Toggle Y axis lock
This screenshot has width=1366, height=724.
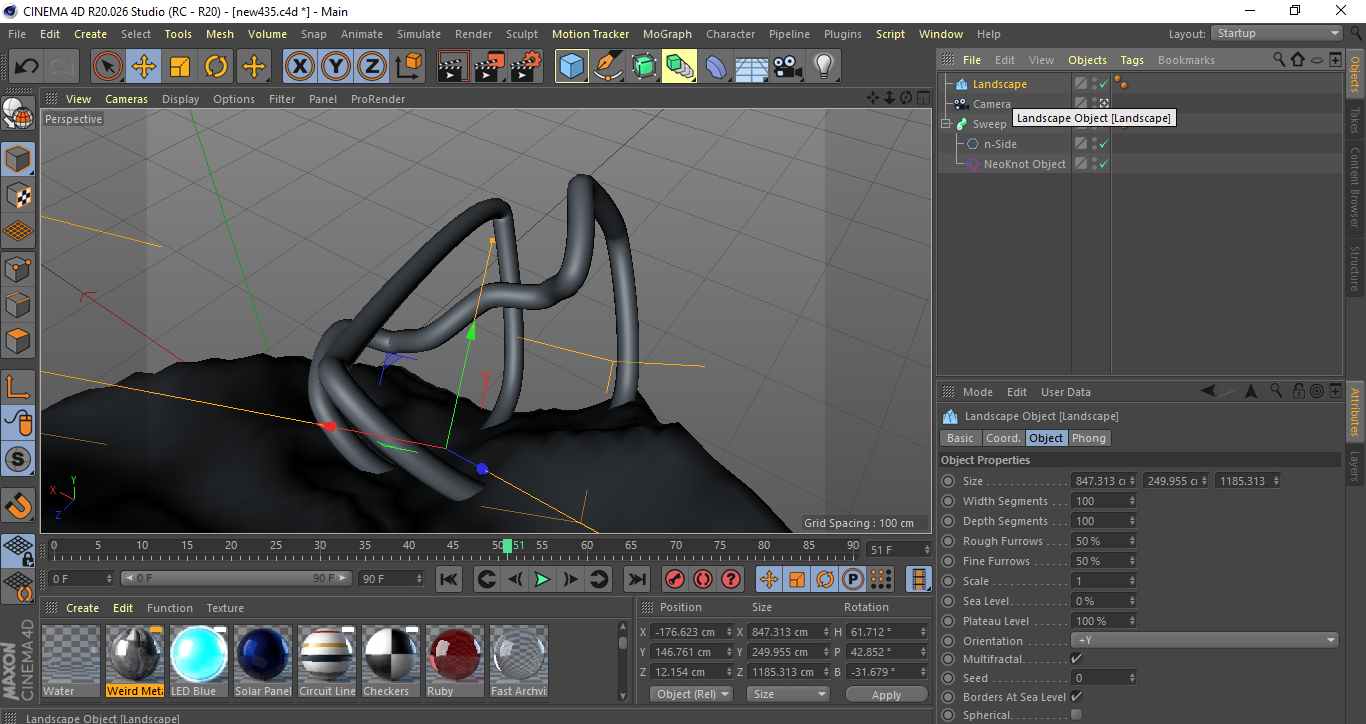[335, 67]
